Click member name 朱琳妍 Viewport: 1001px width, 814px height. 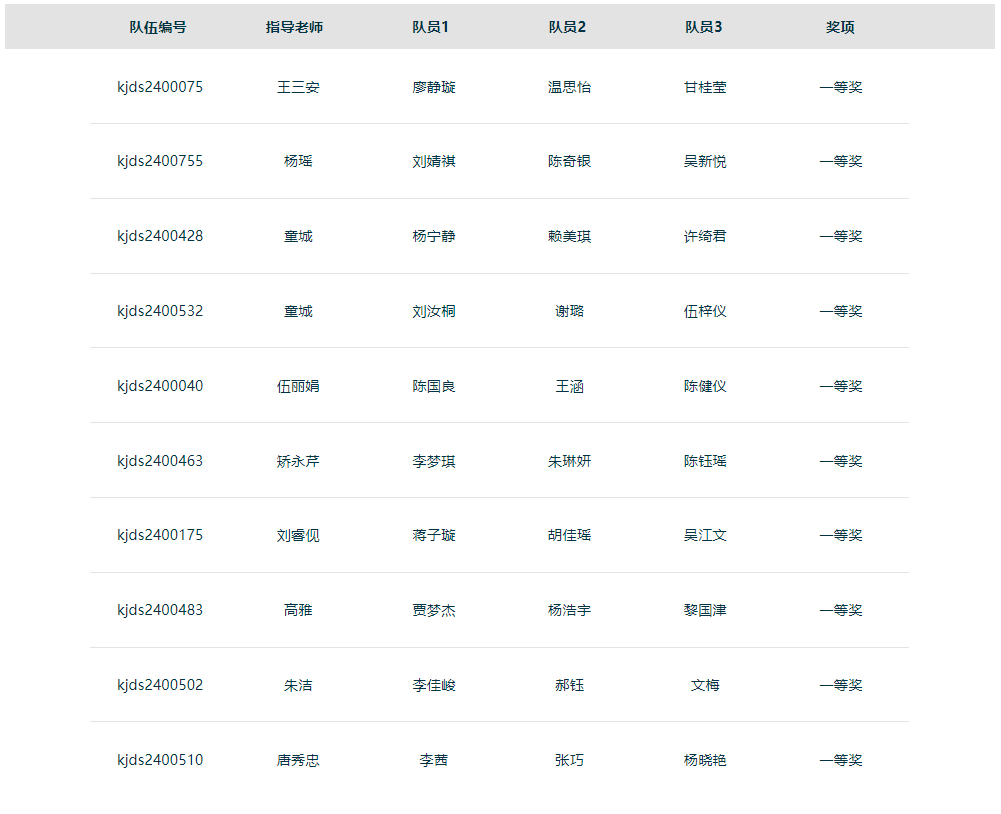click(568, 460)
